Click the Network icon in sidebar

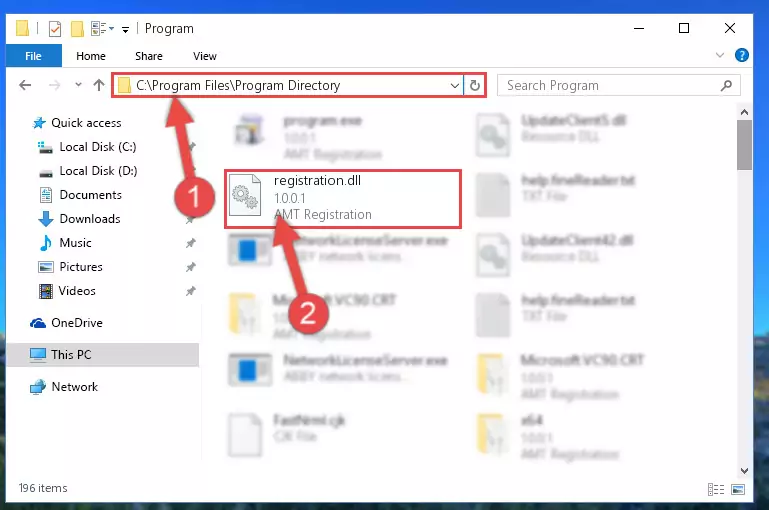(x=38, y=387)
